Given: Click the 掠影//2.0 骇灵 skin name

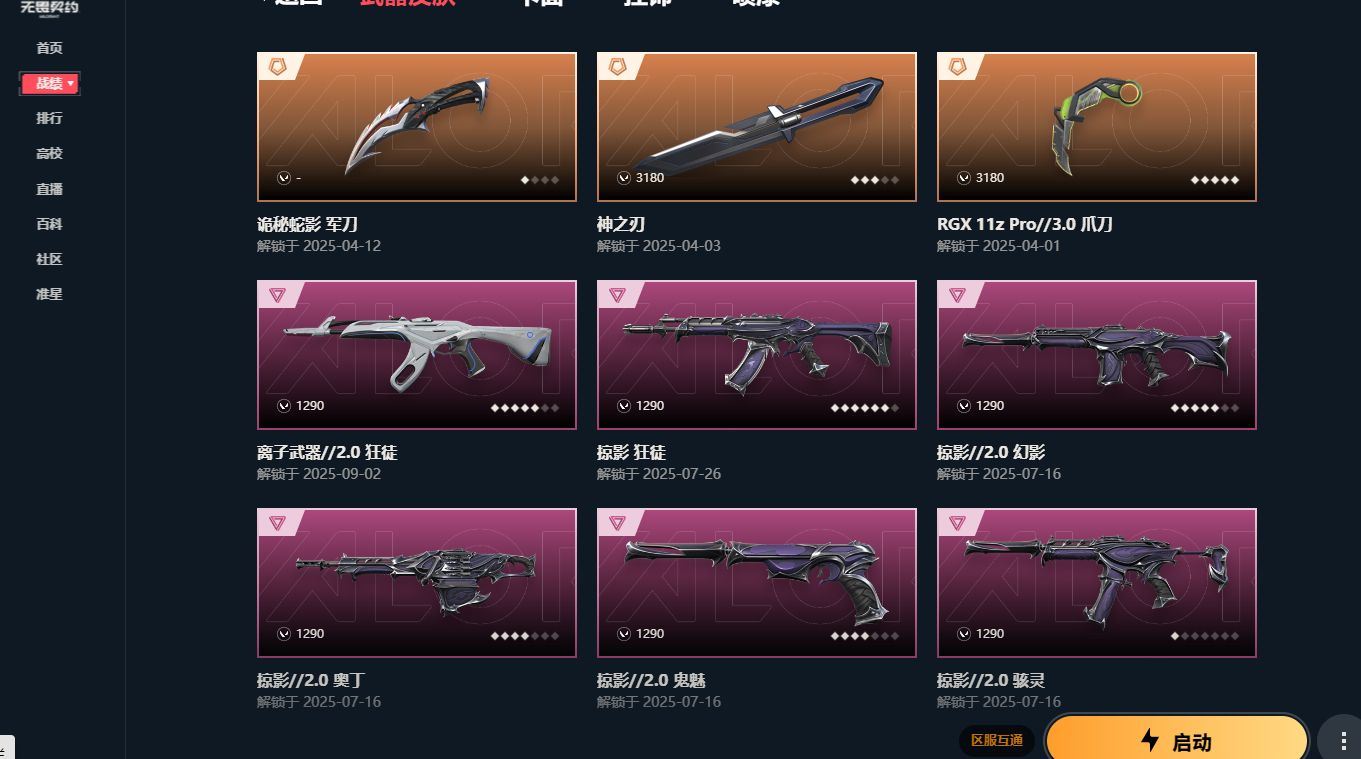Looking at the screenshot, I should [991, 680].
